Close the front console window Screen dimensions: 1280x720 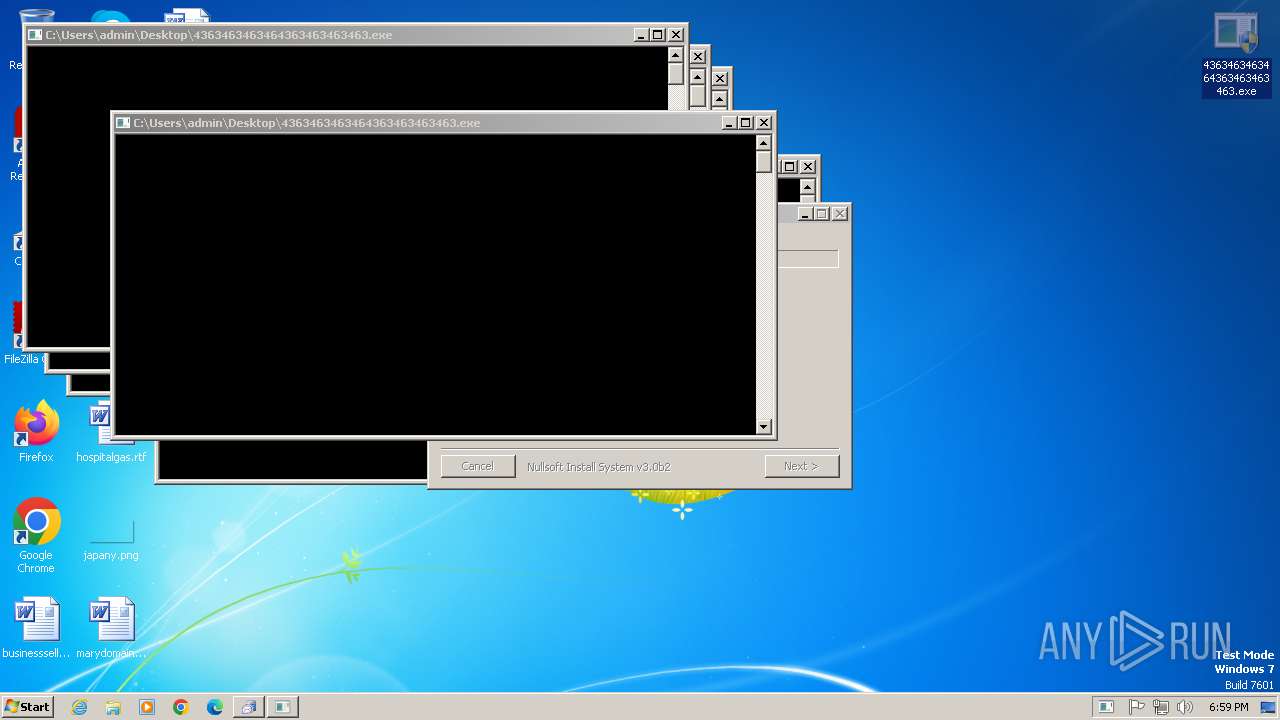[x=764, y=123]
